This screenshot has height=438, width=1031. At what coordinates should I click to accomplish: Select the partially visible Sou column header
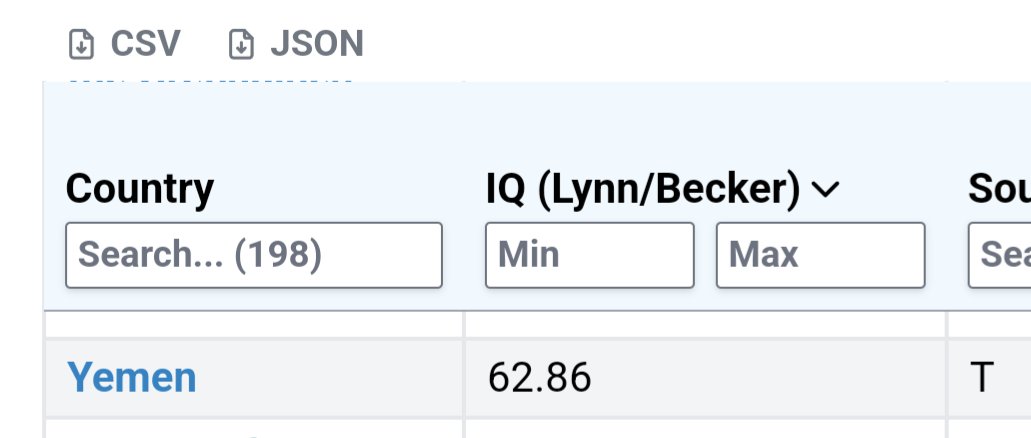pos(999,189)
